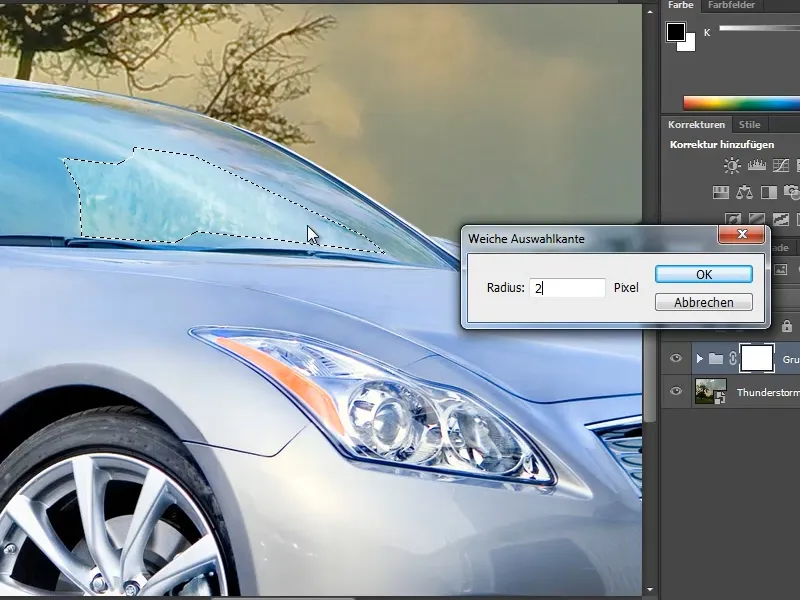Add a Curves adjustment icon

[781, 165]
